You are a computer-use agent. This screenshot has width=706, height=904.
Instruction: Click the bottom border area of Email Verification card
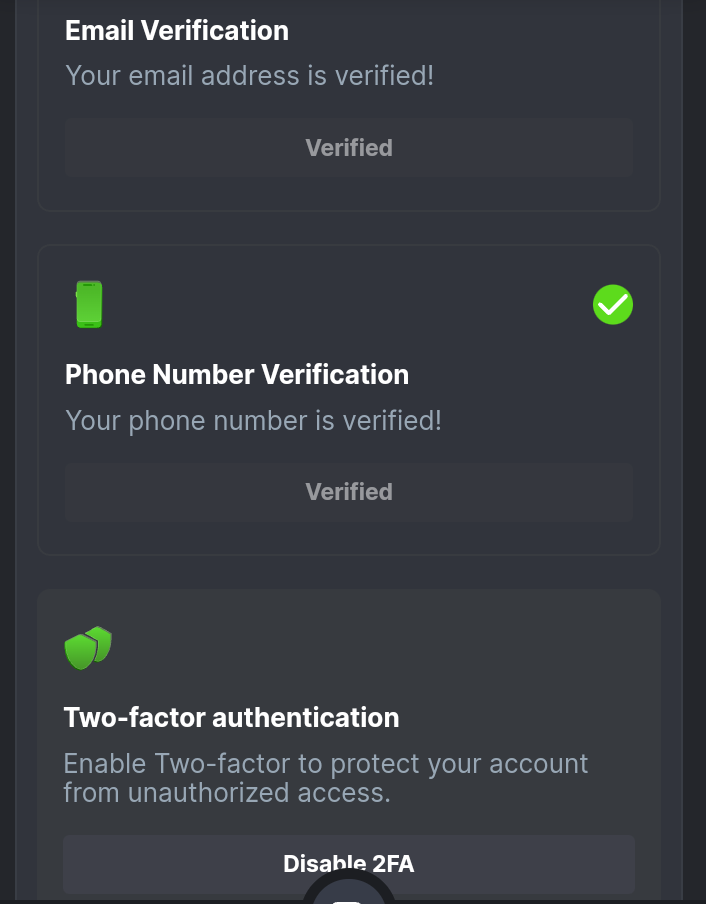349,209
